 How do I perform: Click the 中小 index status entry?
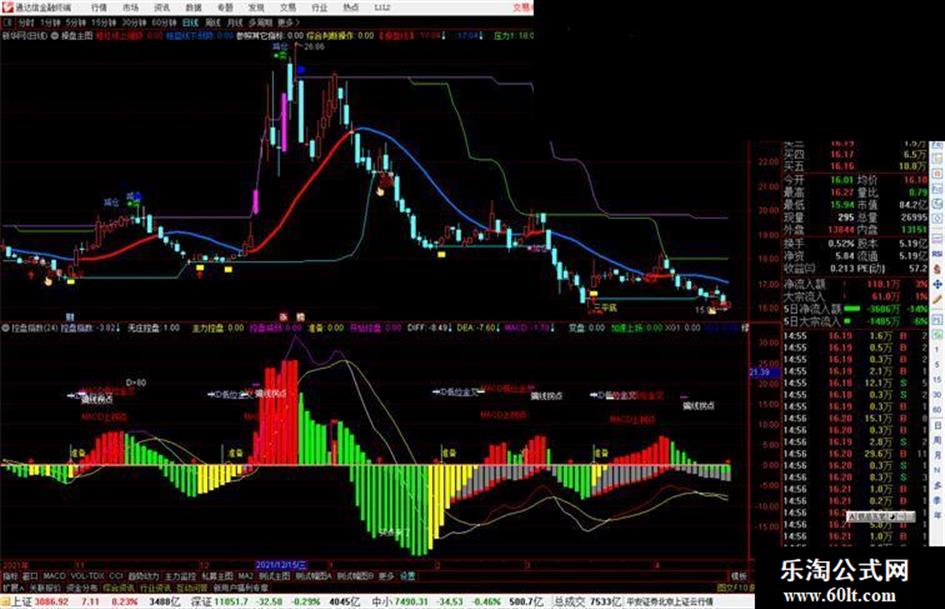tap(457, 602)
